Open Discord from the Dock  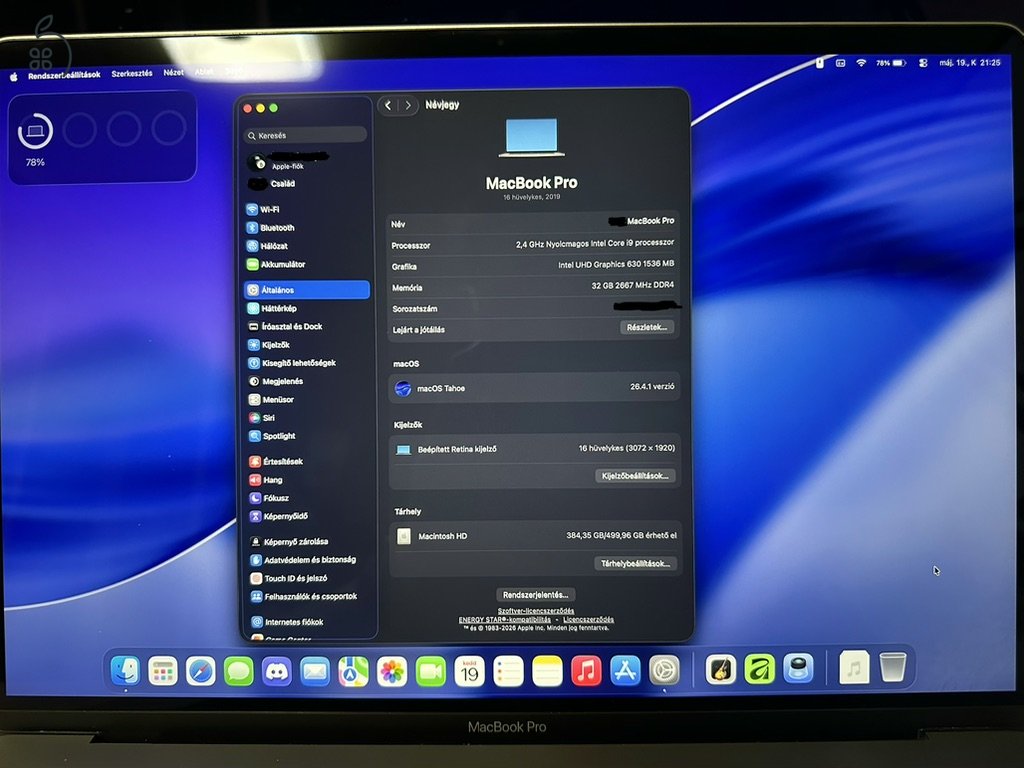click(277, 671)
